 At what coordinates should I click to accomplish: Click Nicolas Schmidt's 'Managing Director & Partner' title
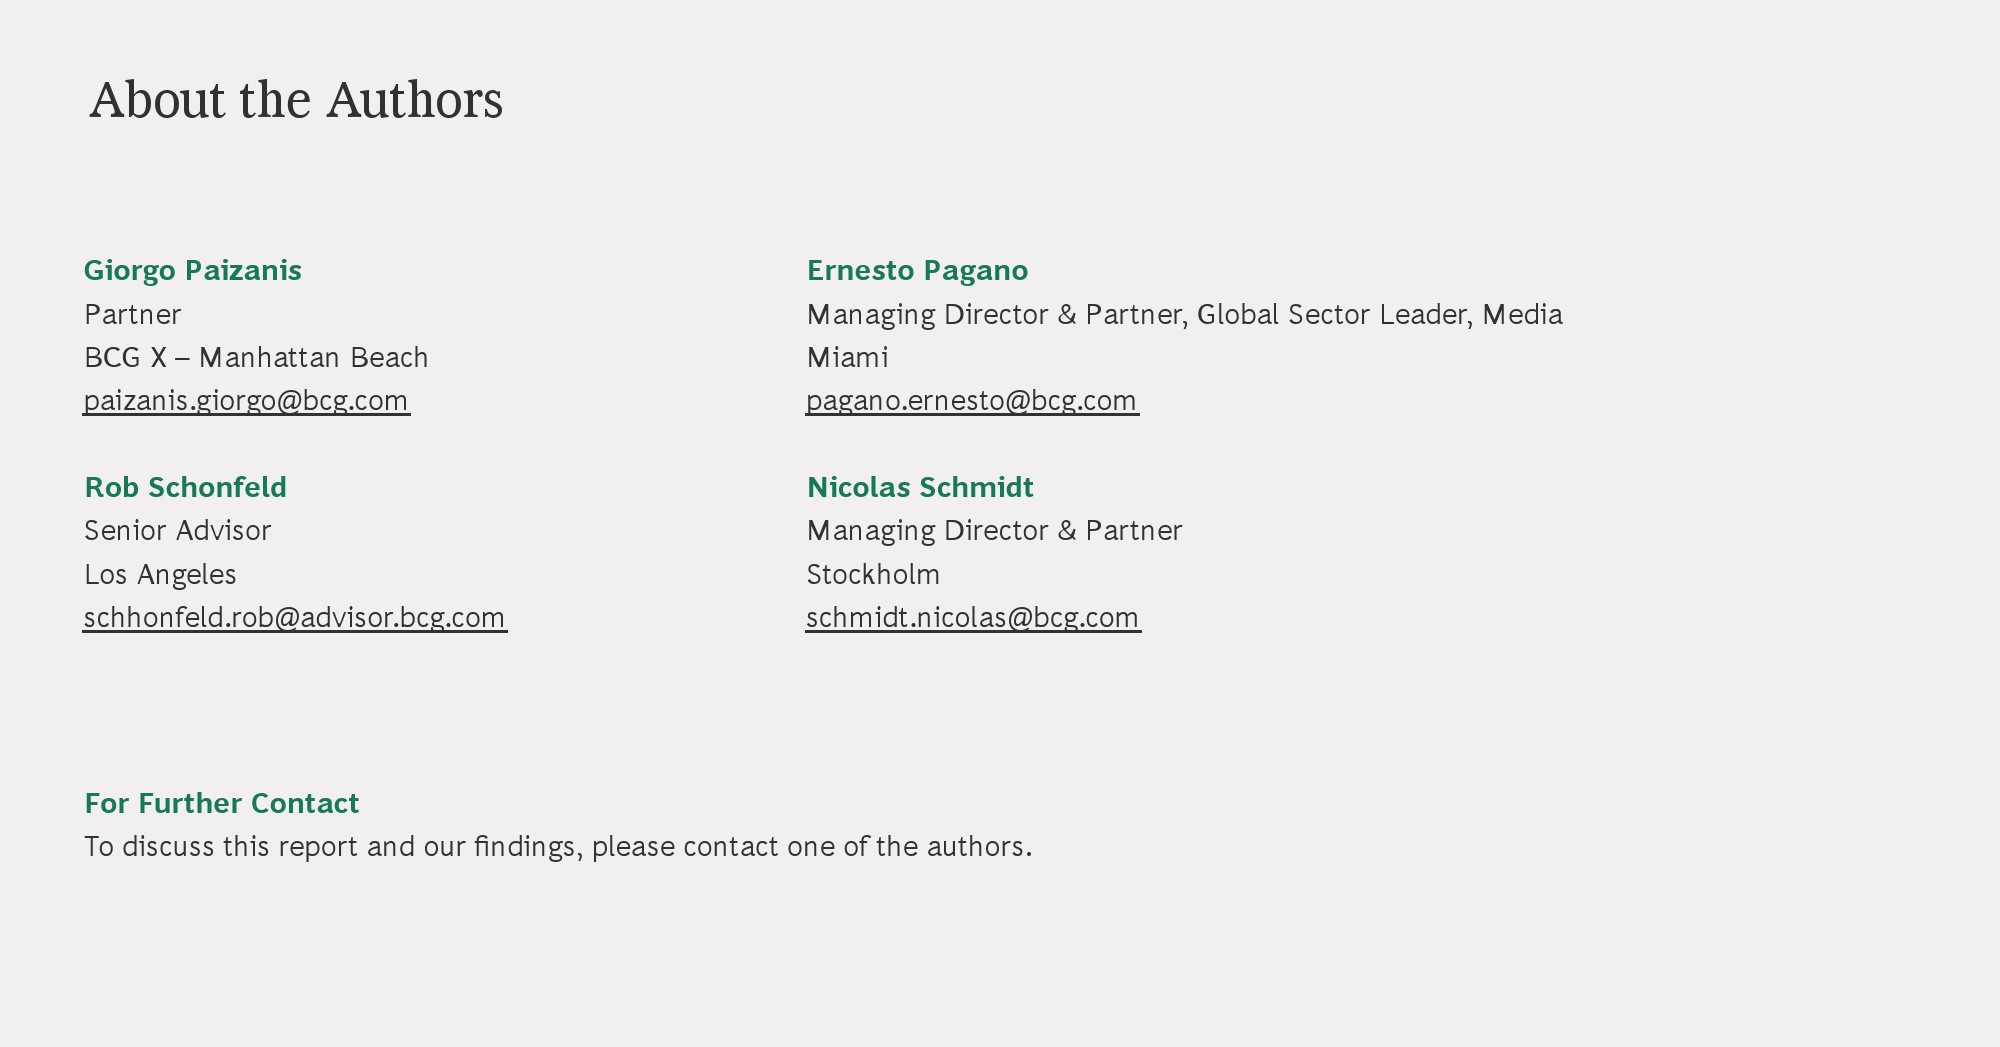click(x=994, y=530)
